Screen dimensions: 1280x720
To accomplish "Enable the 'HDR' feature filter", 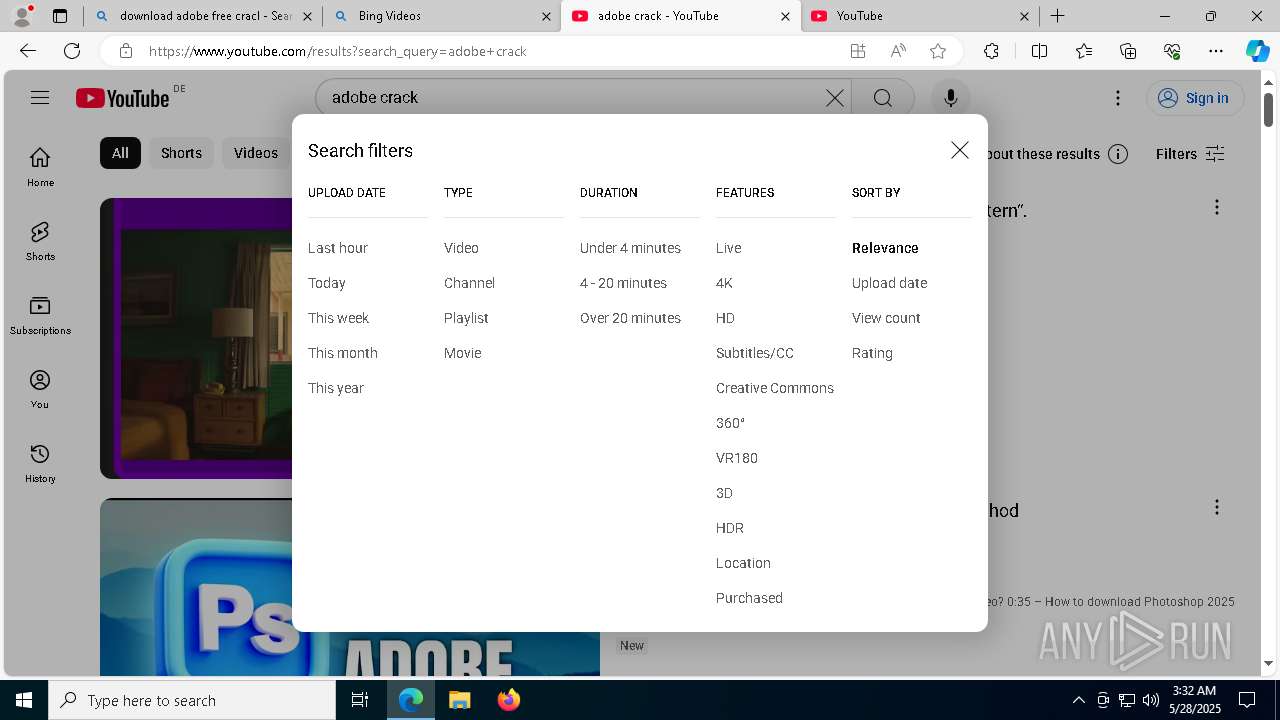I will (x=730, y=528).
